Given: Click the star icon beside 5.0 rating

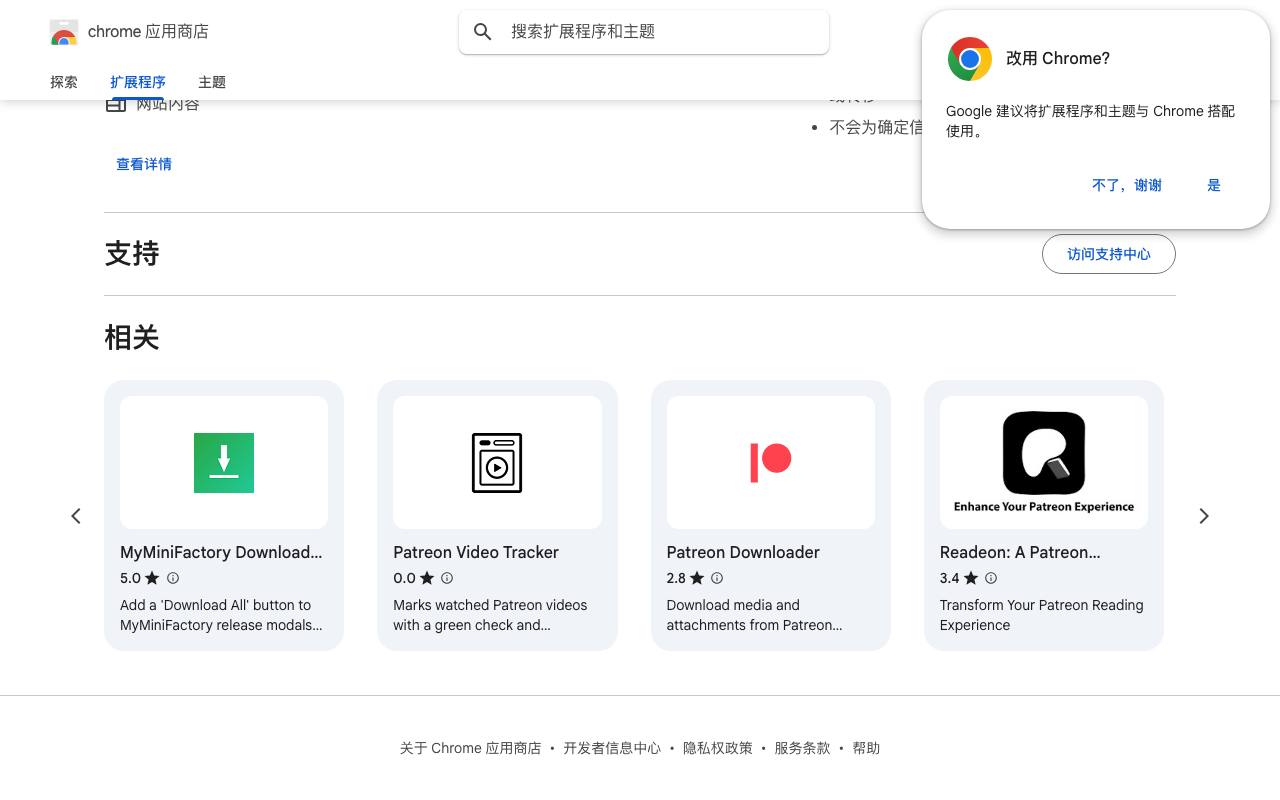Looking at the screenshot, I should [152, 578].
